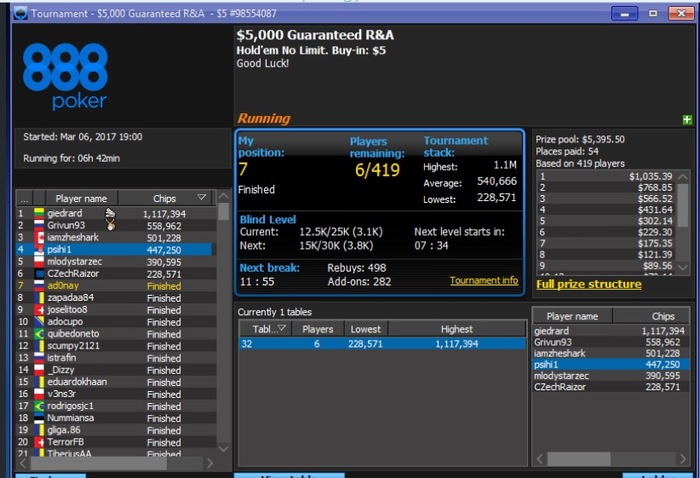Click Chips header in table players panel
The image size is (700, 478).
pos(651,316)
